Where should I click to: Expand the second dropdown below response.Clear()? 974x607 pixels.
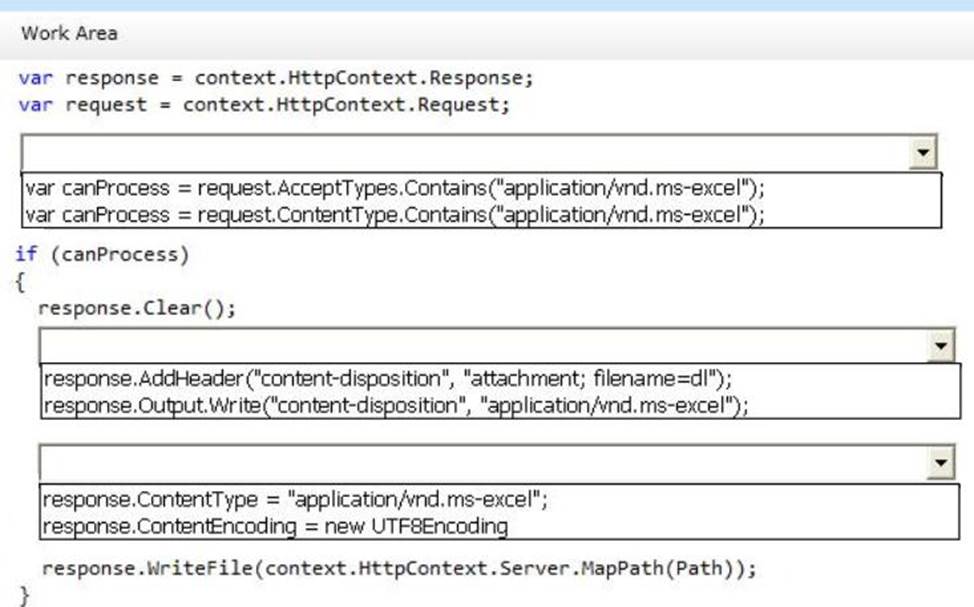(941, 346)
